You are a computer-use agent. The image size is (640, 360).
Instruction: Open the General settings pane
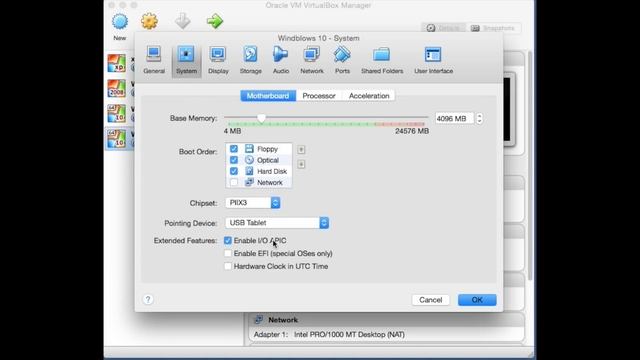pos(154,60)
